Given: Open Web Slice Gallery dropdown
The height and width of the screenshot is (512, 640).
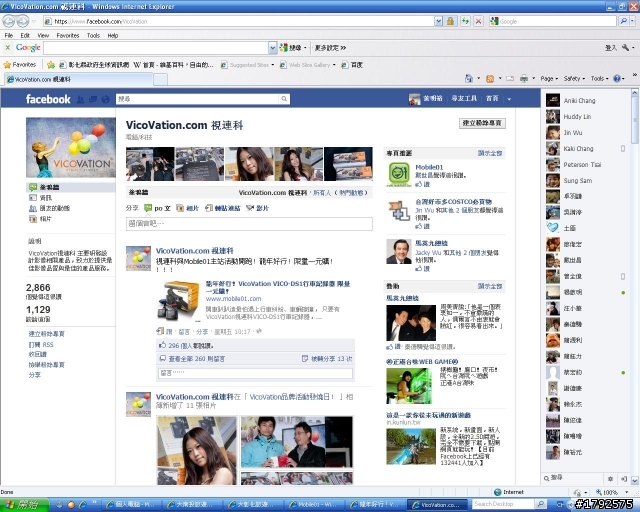Looking at the screenshot, I should (x=334, y=65).
